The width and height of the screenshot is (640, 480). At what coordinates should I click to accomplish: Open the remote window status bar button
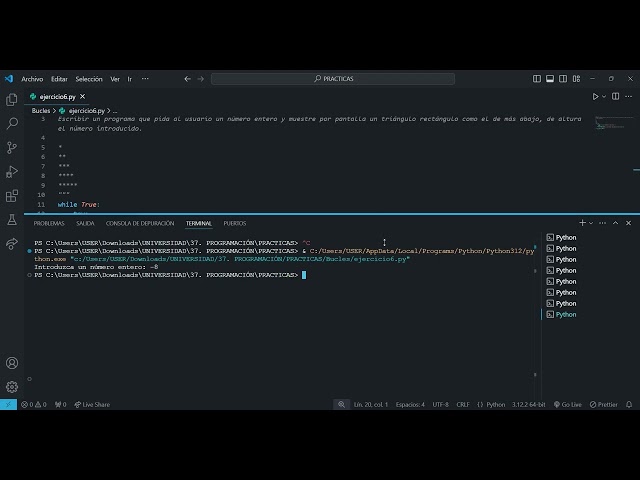8,404
